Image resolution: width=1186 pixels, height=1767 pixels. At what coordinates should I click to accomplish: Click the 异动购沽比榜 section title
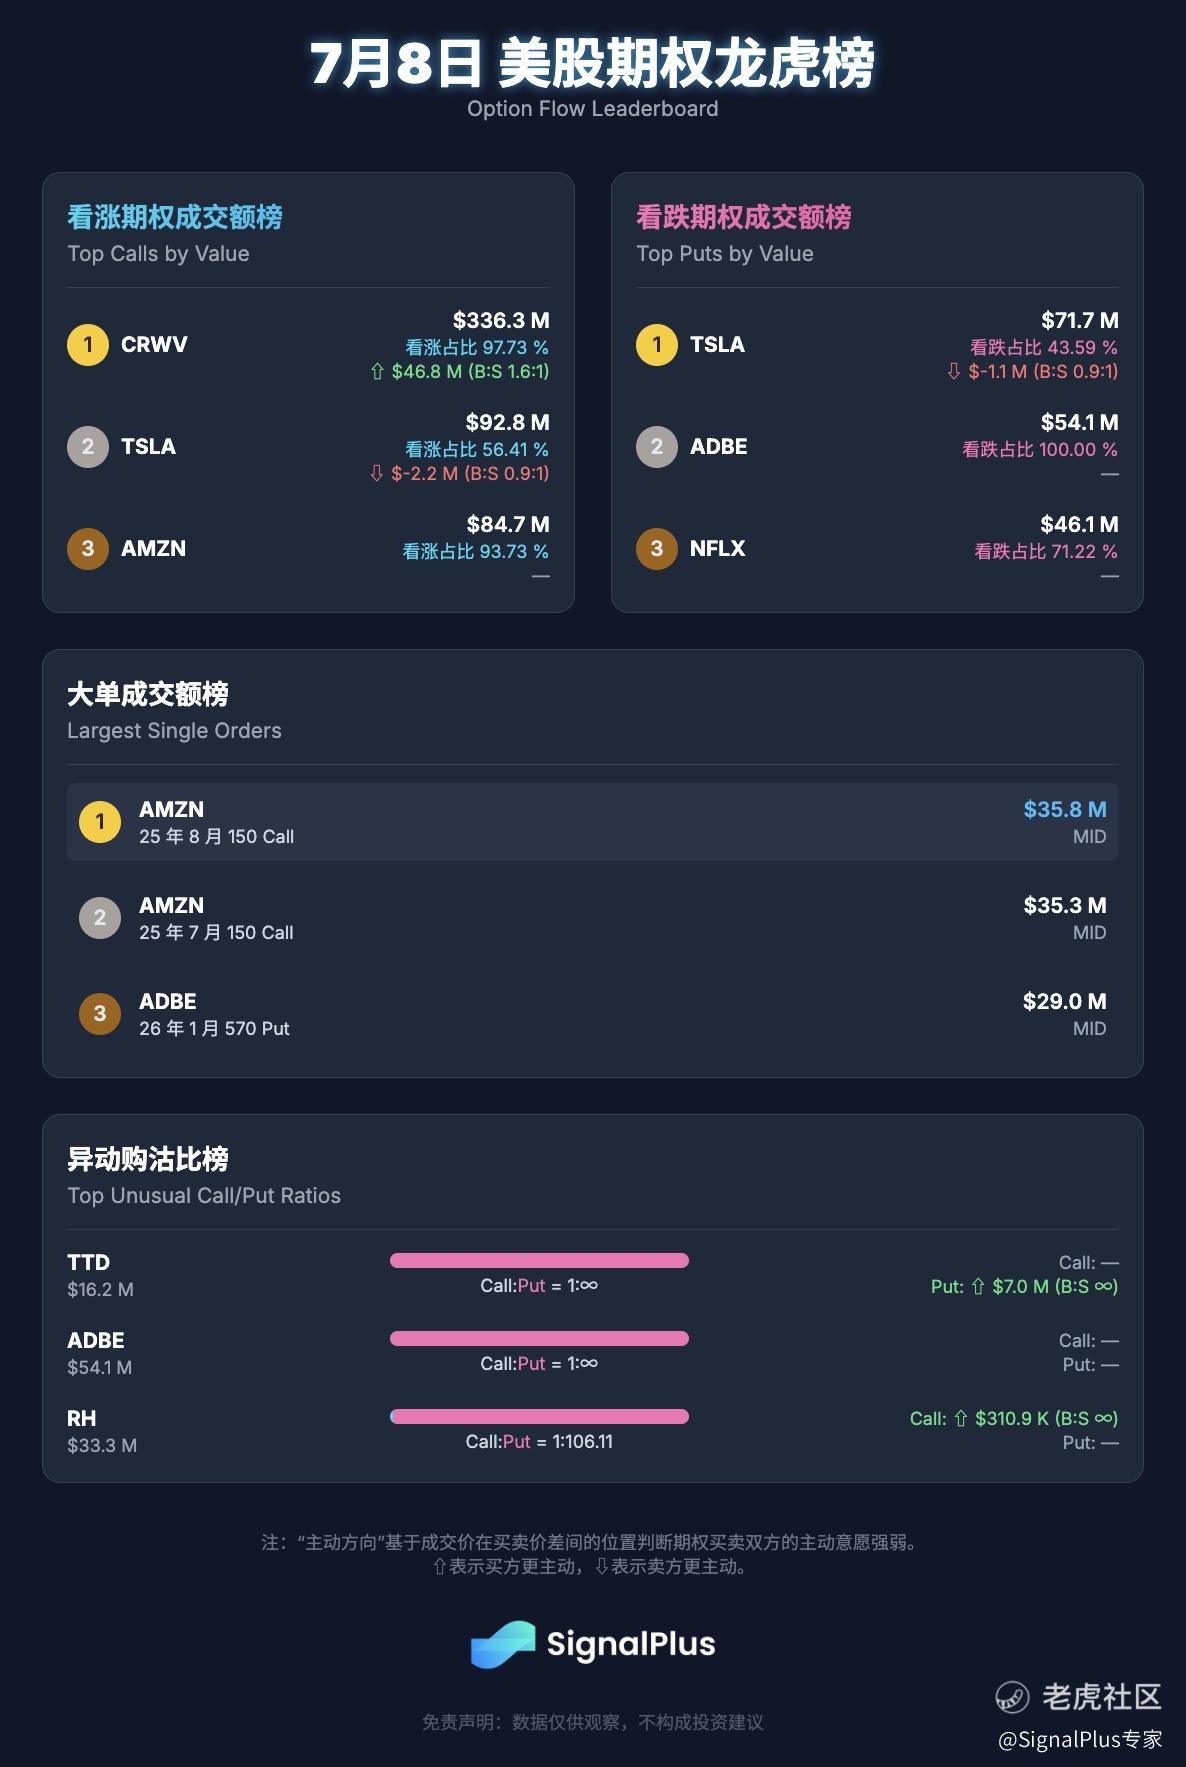click(x=148, y=1159)
